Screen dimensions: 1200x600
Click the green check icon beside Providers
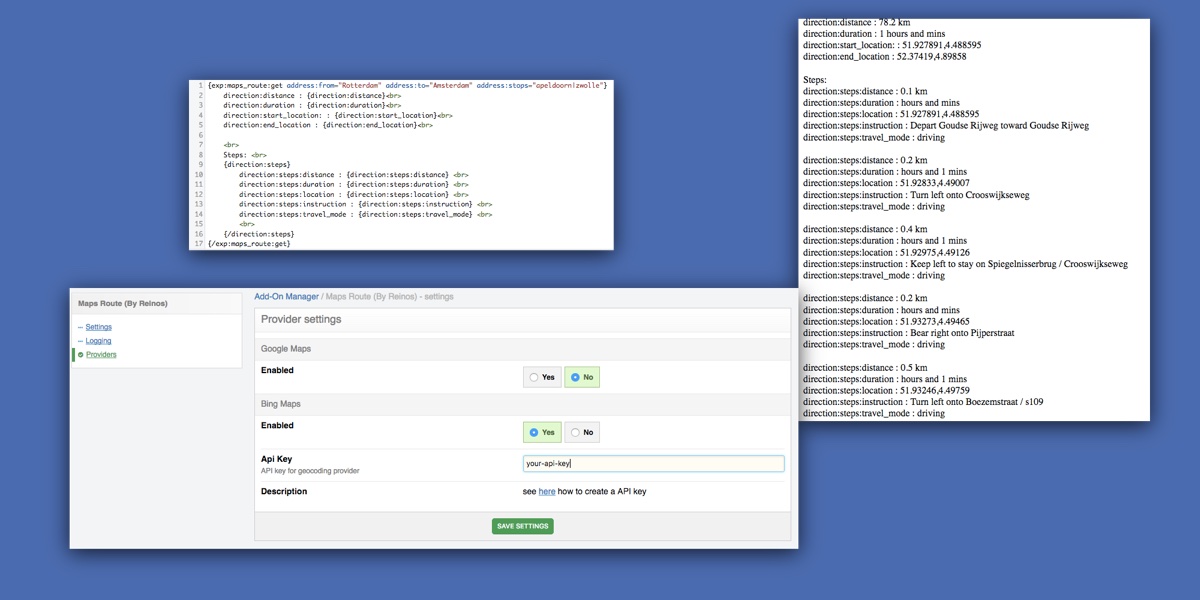(80, 355)
